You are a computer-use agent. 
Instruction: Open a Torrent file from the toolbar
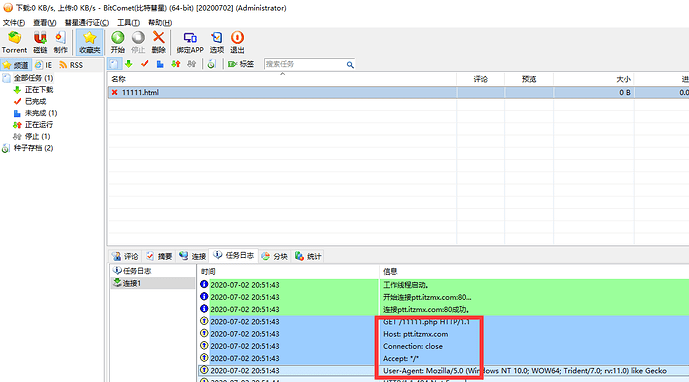tap(14, 42)
